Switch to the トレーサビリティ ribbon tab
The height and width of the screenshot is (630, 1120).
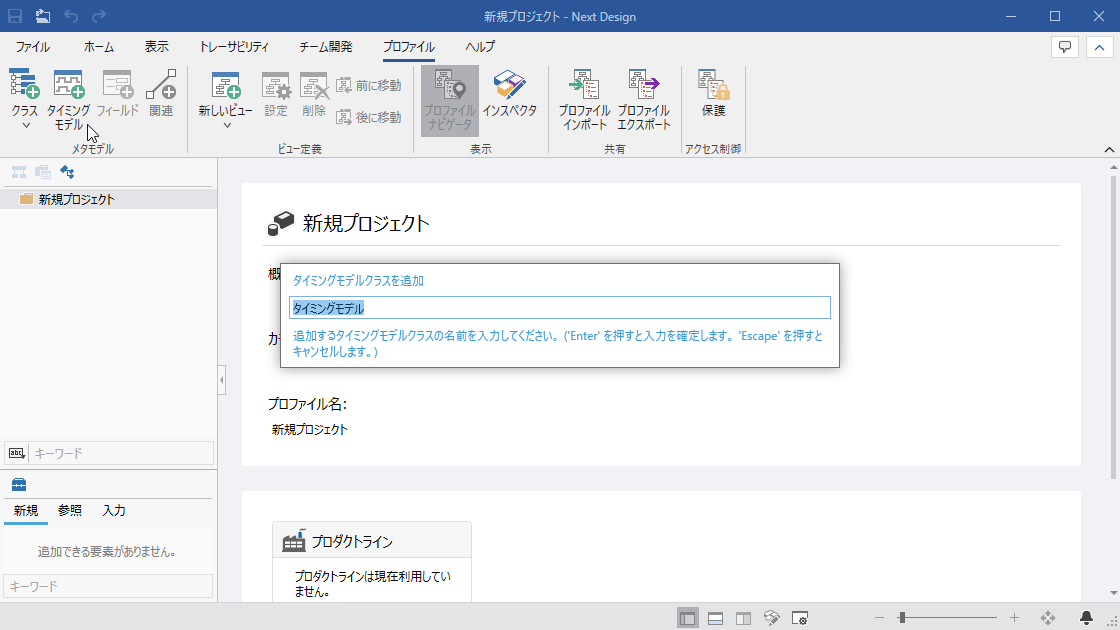(234, 47)
